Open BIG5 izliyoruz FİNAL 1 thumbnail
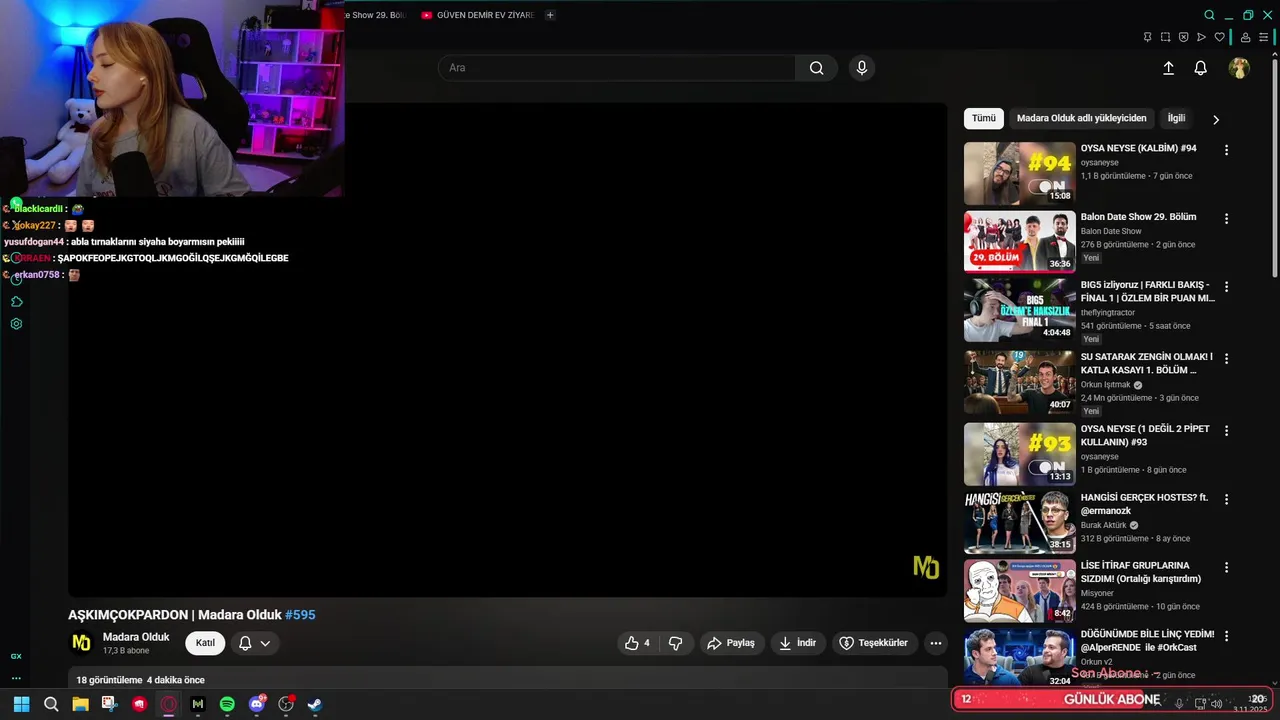 click(1019, 310)
